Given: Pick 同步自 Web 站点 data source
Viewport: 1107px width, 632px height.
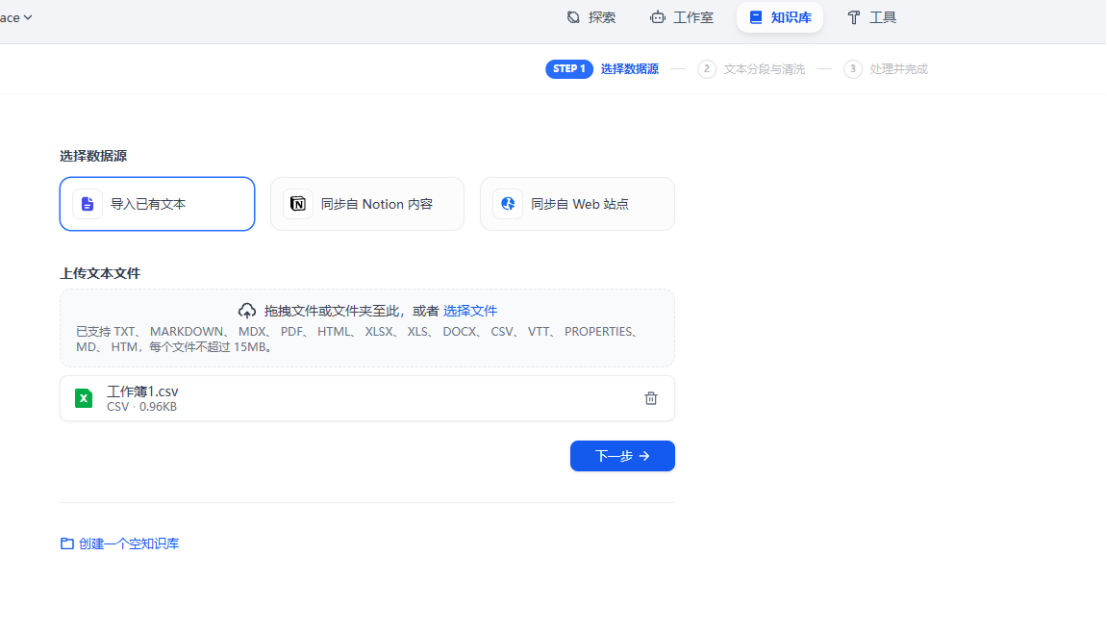Looking at the screenshot, I should [x=577, y=204].
